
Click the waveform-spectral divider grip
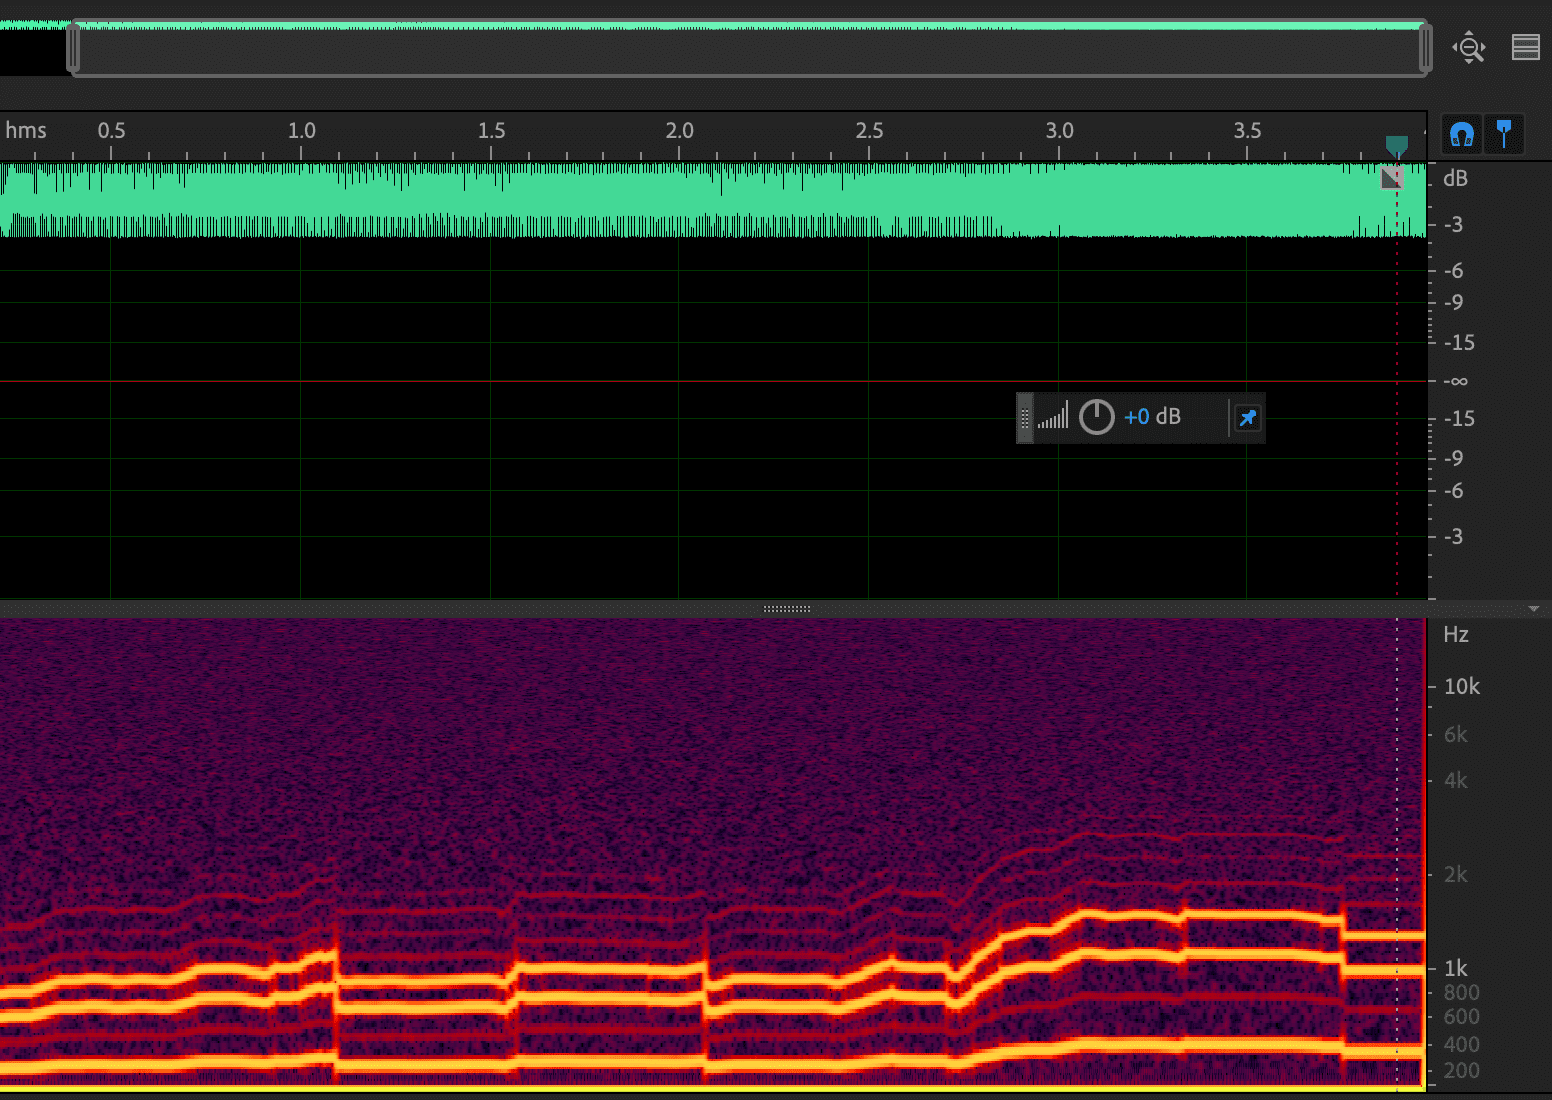(787, 608)
